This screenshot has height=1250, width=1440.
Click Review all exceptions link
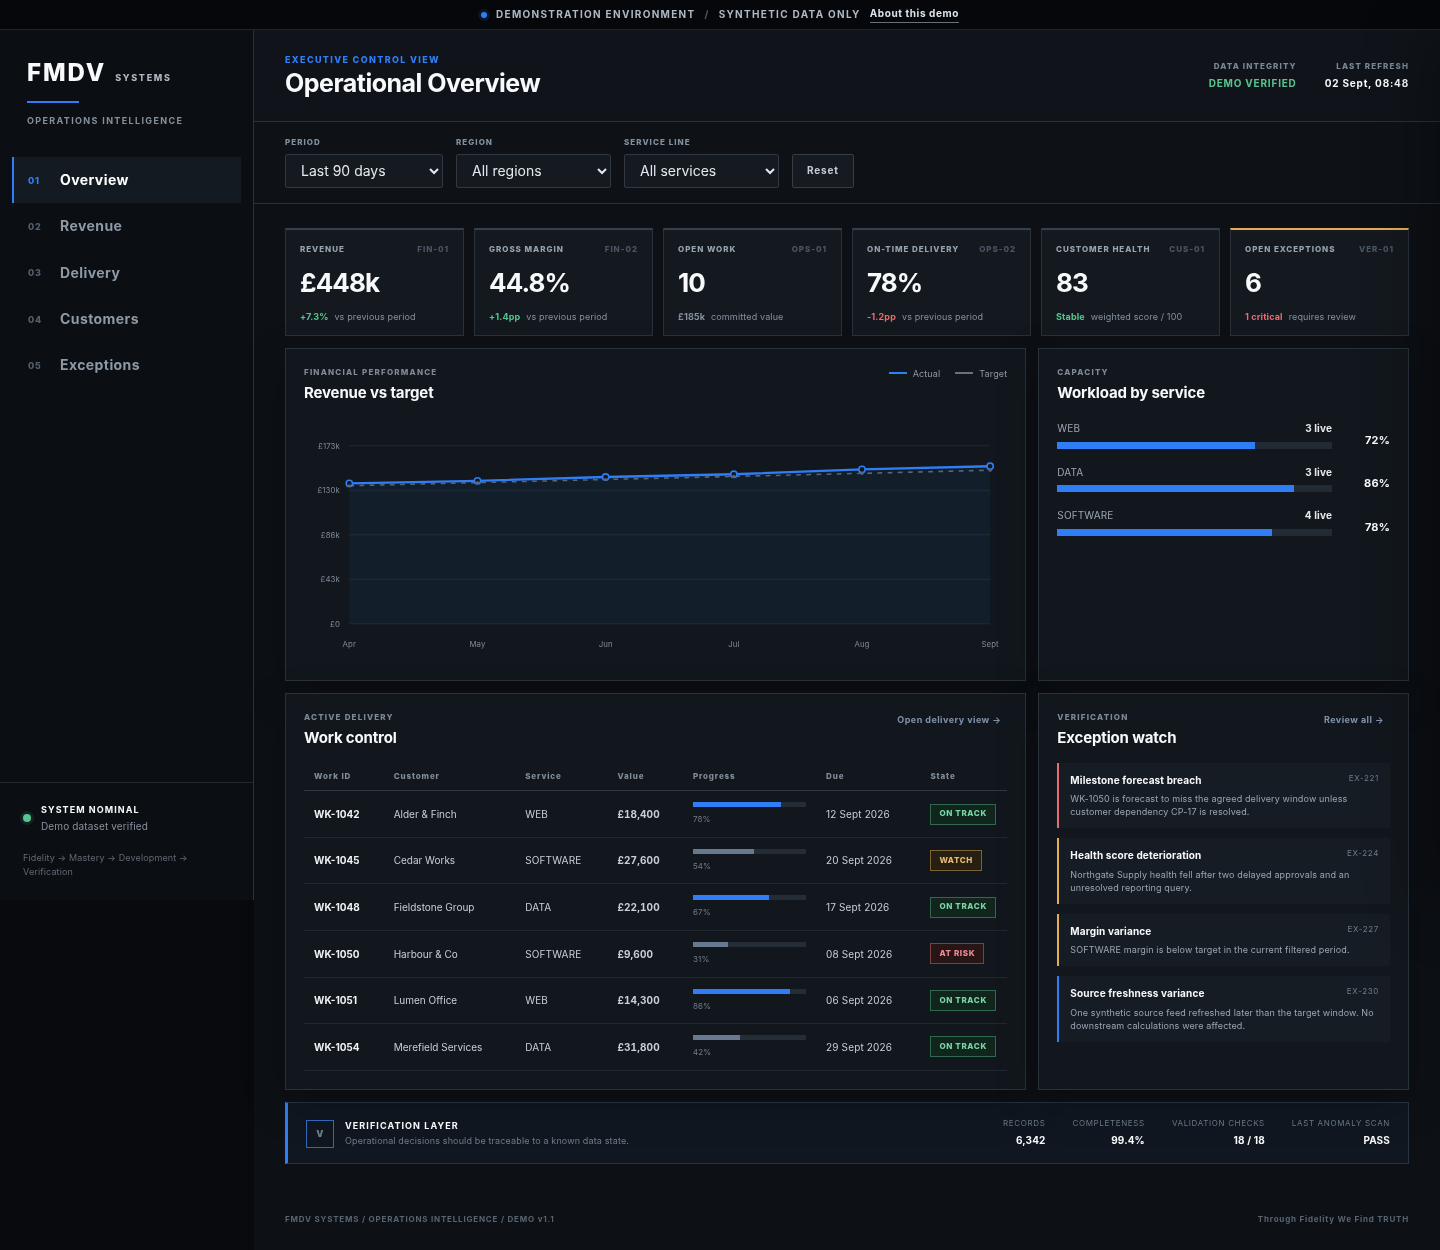[1353, 720]
